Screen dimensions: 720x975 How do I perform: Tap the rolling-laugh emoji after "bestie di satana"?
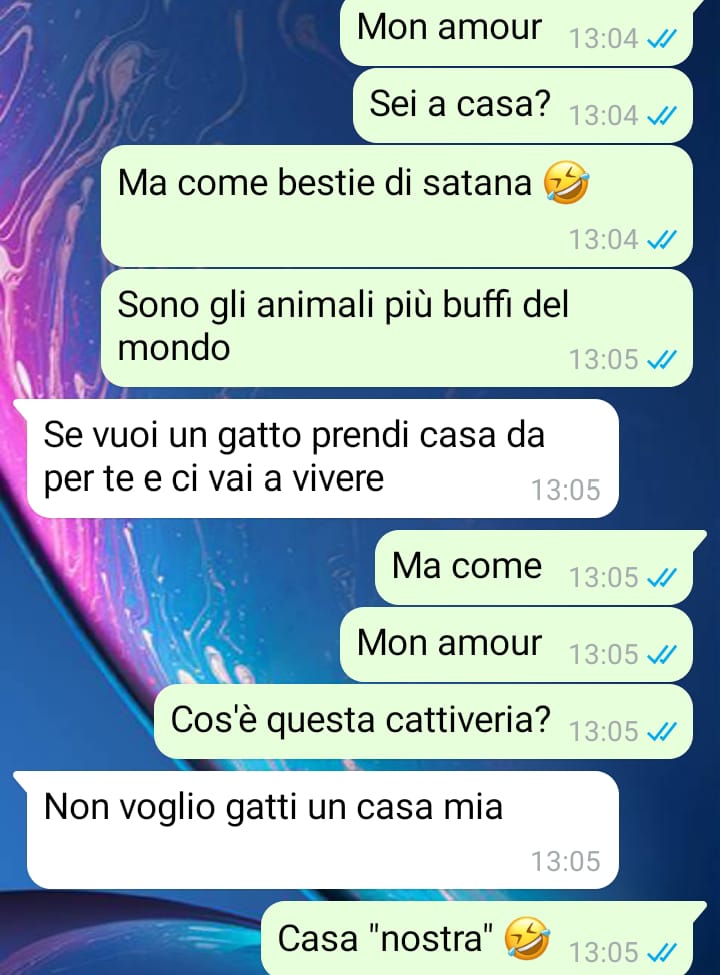[x=566, y=182]
